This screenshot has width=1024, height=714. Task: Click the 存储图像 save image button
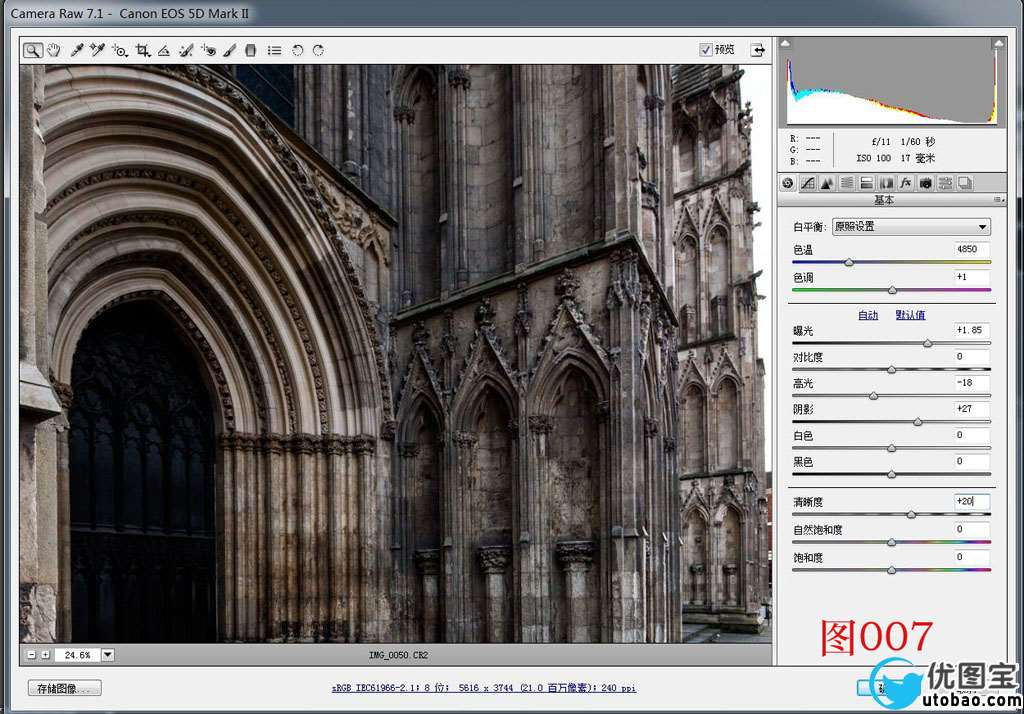(65, 688)
